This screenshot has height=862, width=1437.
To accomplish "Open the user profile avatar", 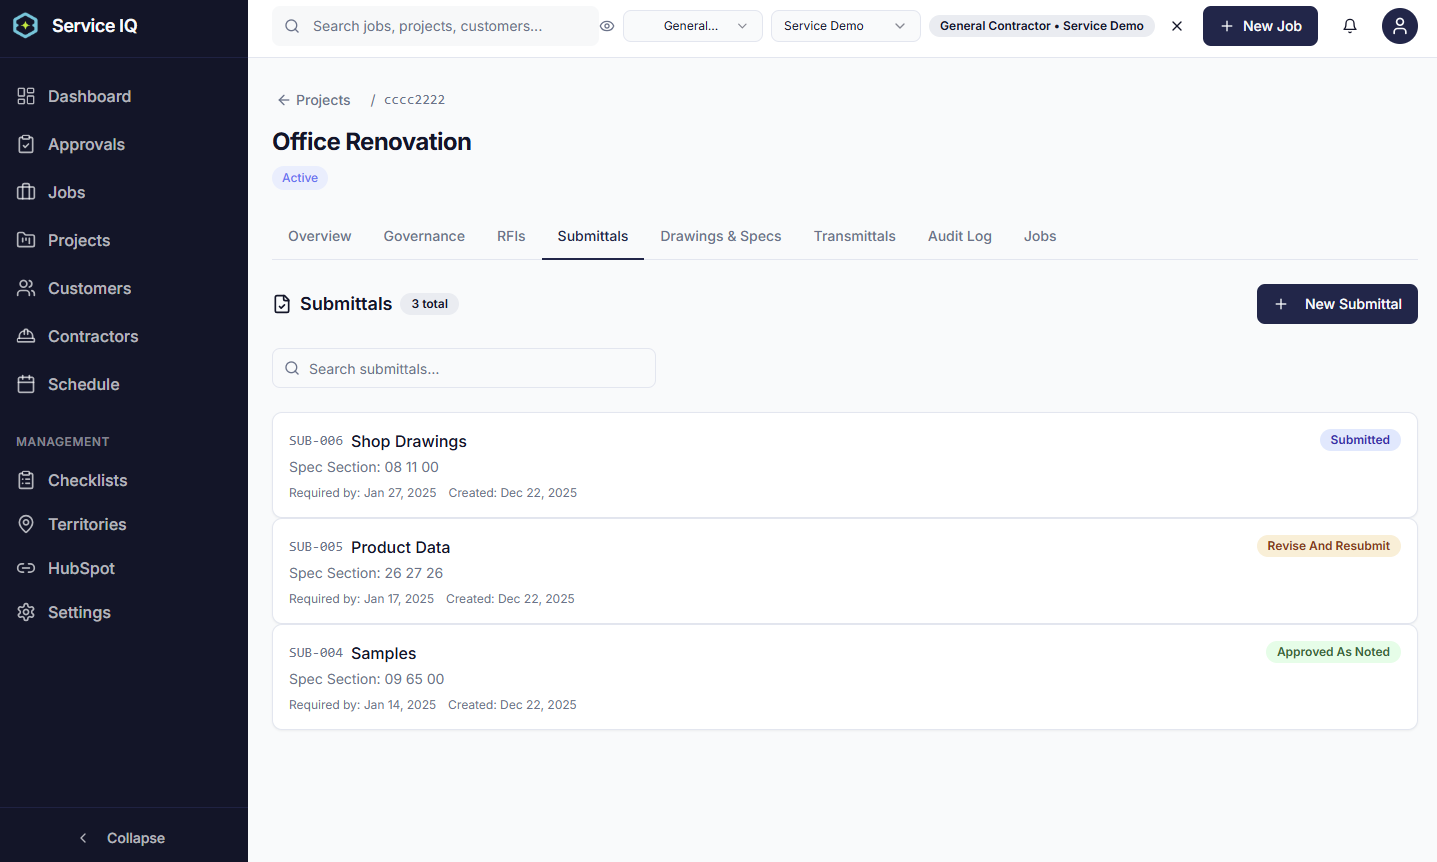I will pos(1400,26).
